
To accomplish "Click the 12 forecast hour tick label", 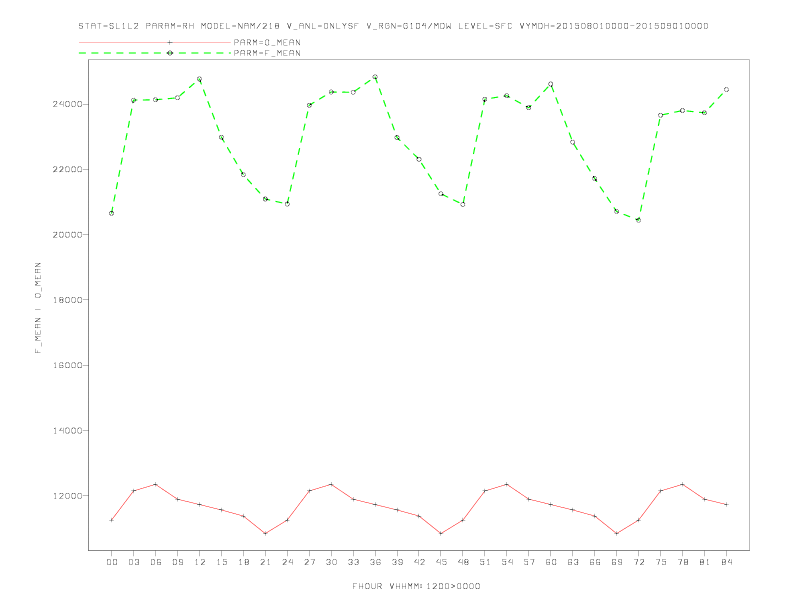I will click(x=200, y=562).
